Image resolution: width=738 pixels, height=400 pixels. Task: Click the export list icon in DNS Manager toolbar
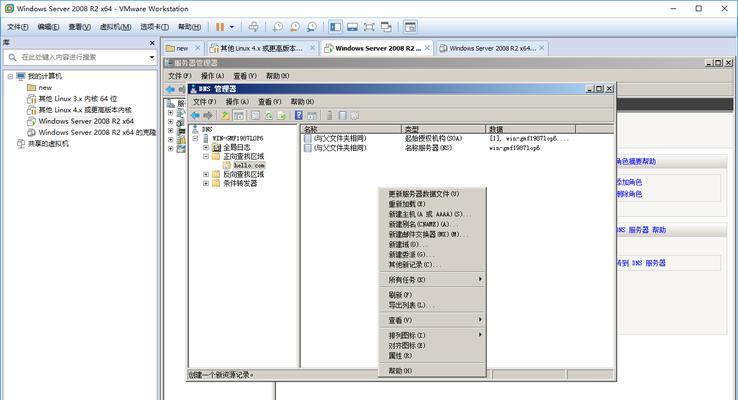point(281,115)
